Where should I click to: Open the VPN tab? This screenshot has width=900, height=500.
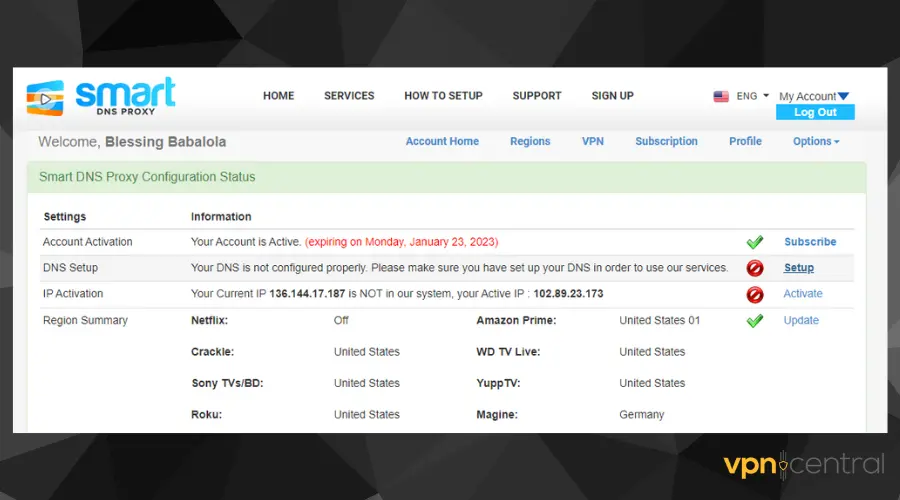click(592, 141)
